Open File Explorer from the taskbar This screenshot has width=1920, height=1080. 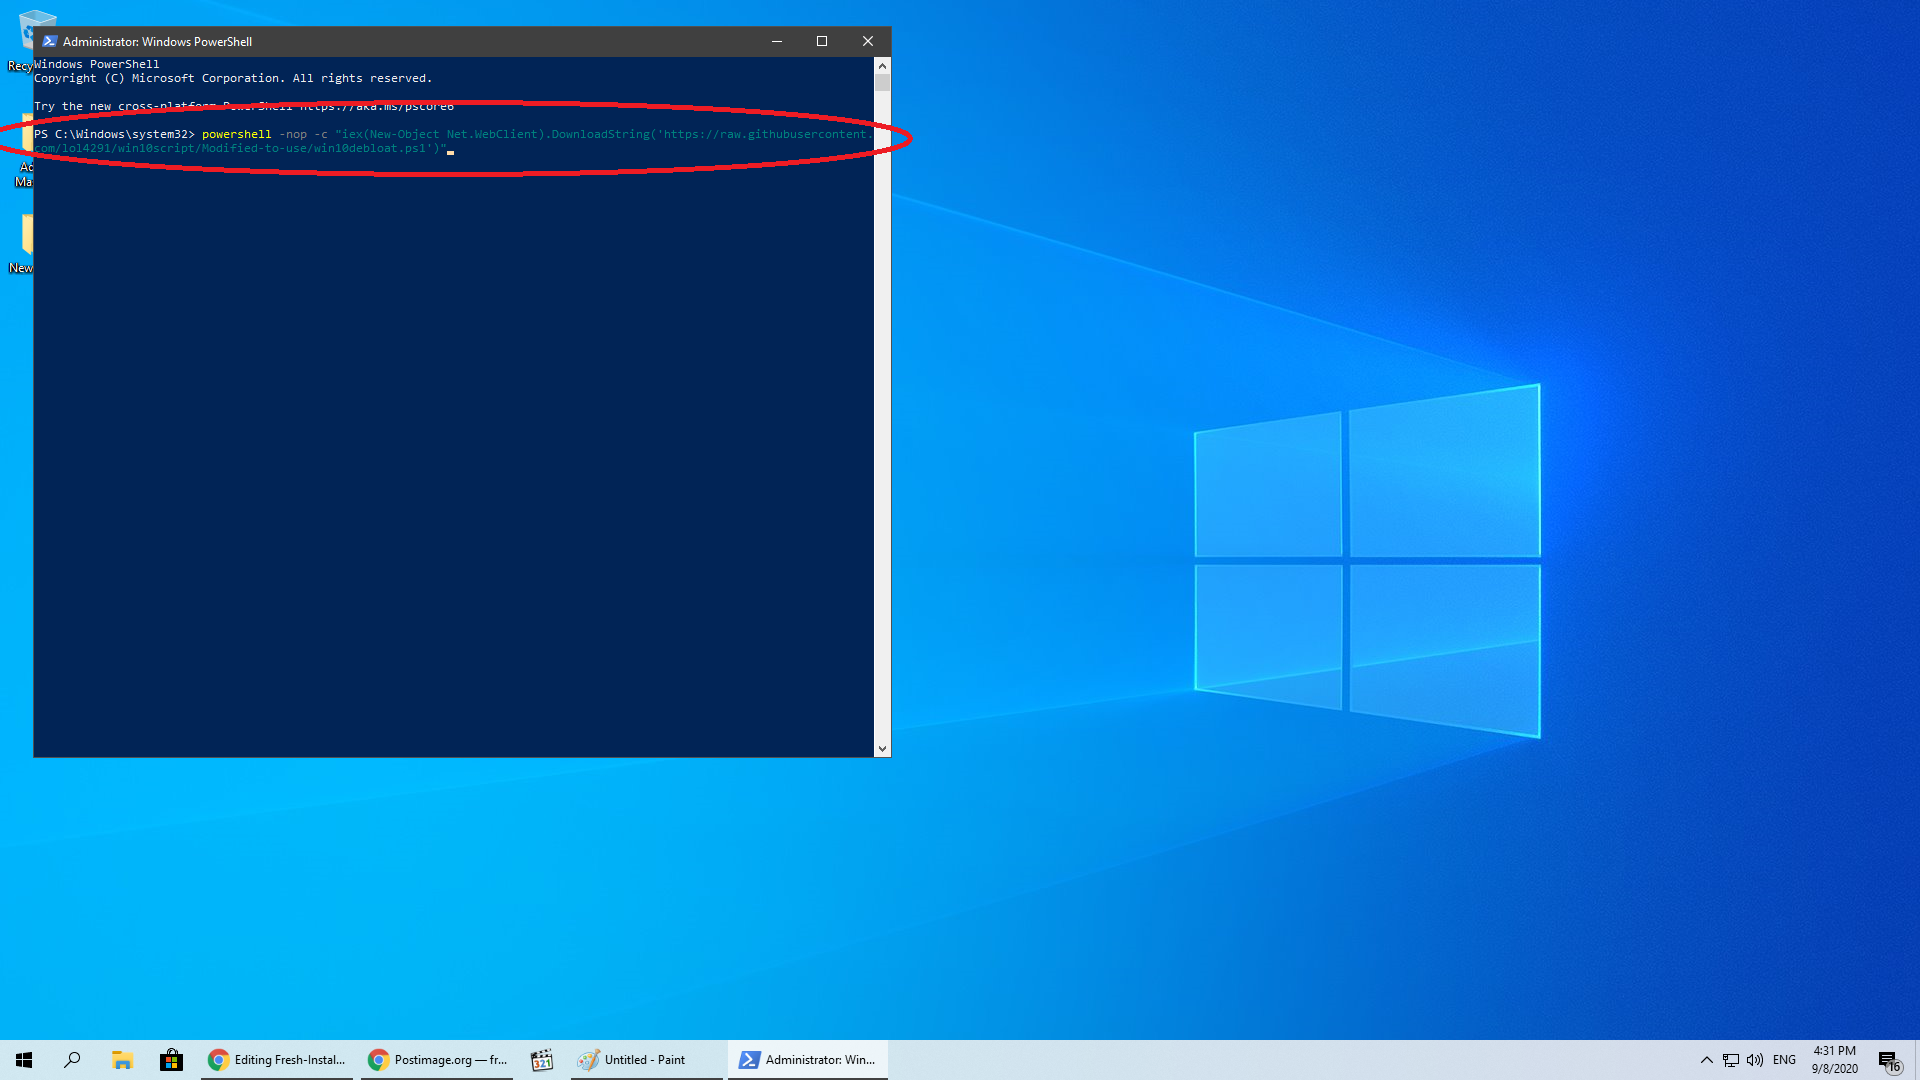pyautogui.click(x=122, y=1060)
